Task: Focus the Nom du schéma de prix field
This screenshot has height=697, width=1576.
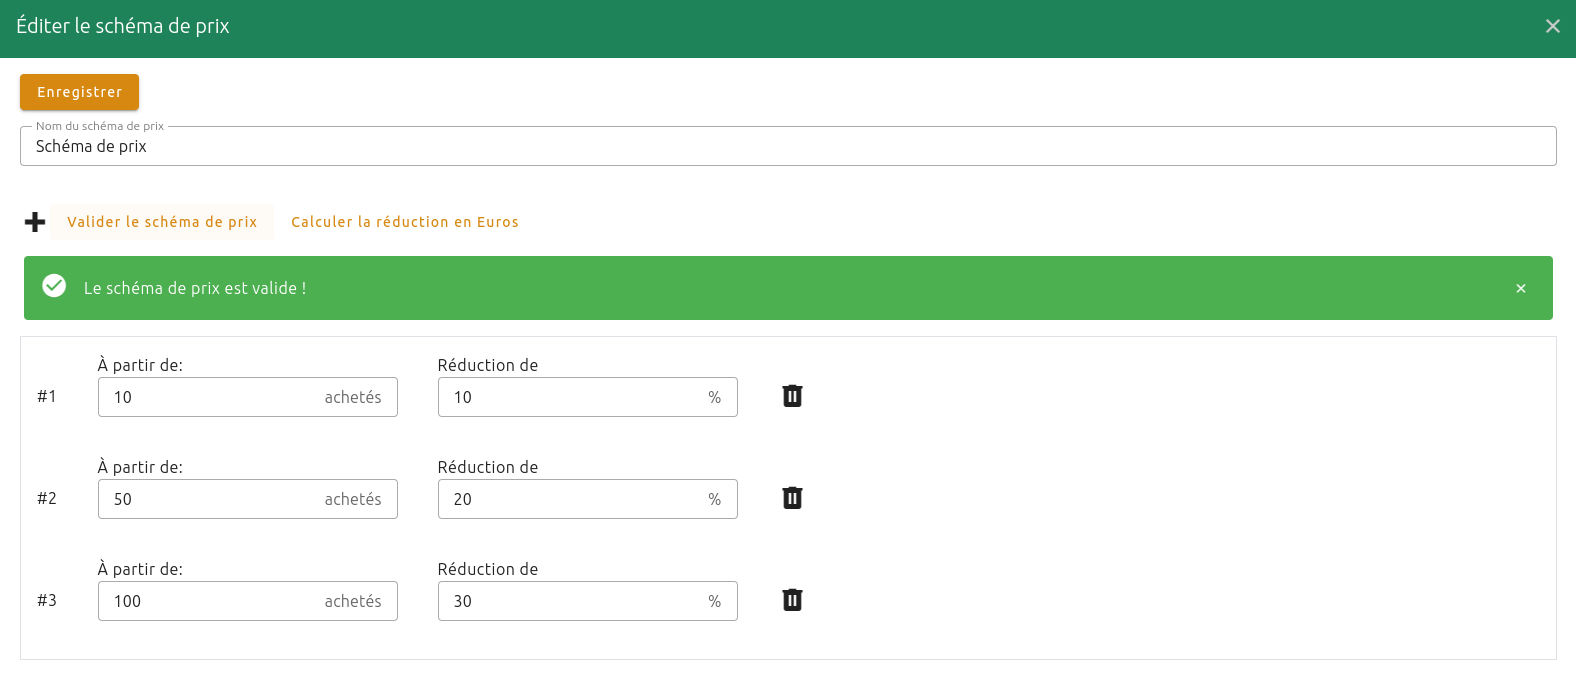Action: coord(787,146)
